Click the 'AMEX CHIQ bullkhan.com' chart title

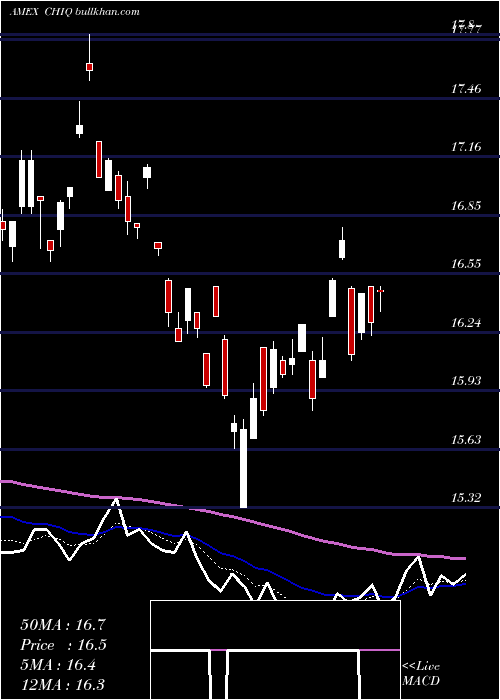click(75, 12)
